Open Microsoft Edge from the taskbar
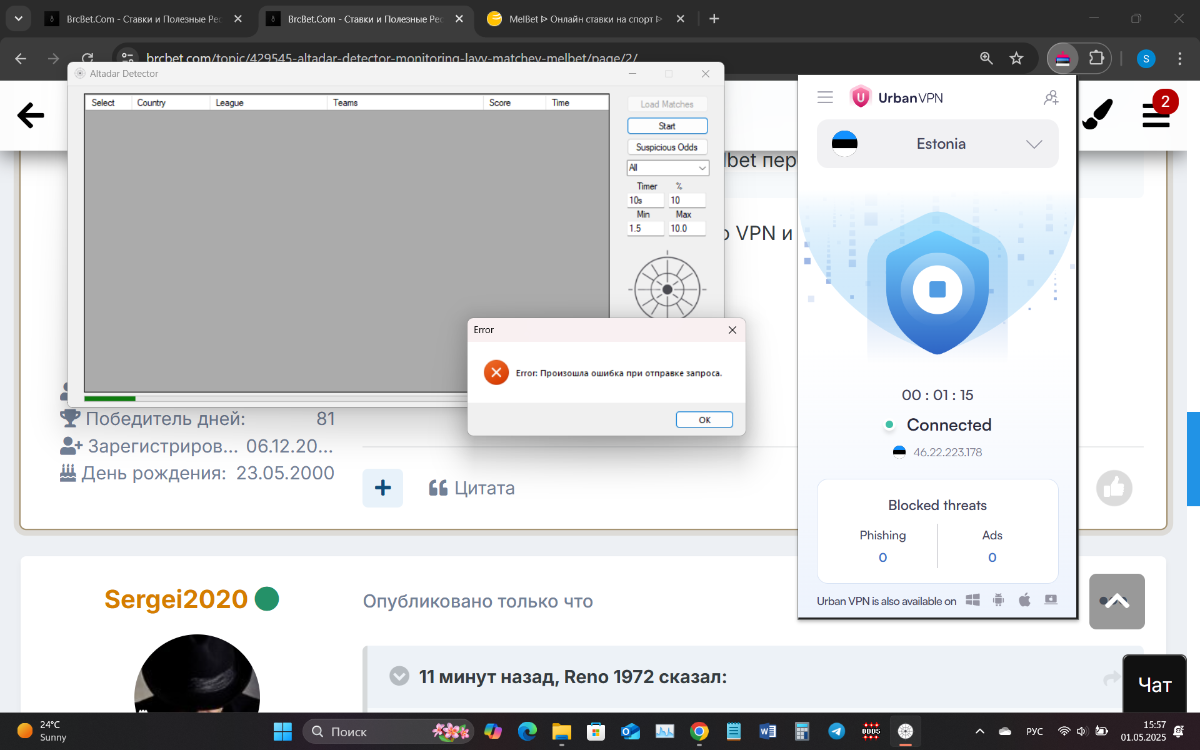Screen dimensions: 1200x750 (x=527, y=731)
